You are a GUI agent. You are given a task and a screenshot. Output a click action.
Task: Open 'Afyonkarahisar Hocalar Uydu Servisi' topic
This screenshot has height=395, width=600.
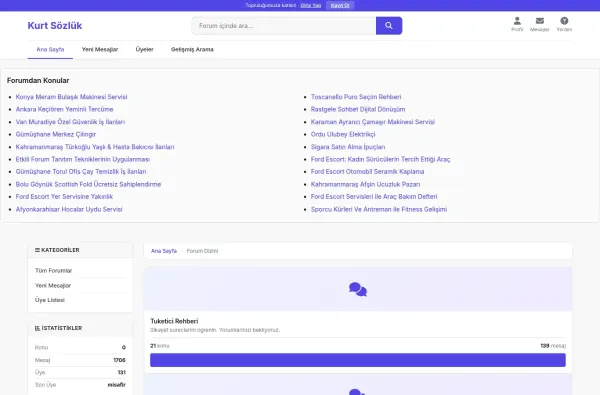point(69,209)
